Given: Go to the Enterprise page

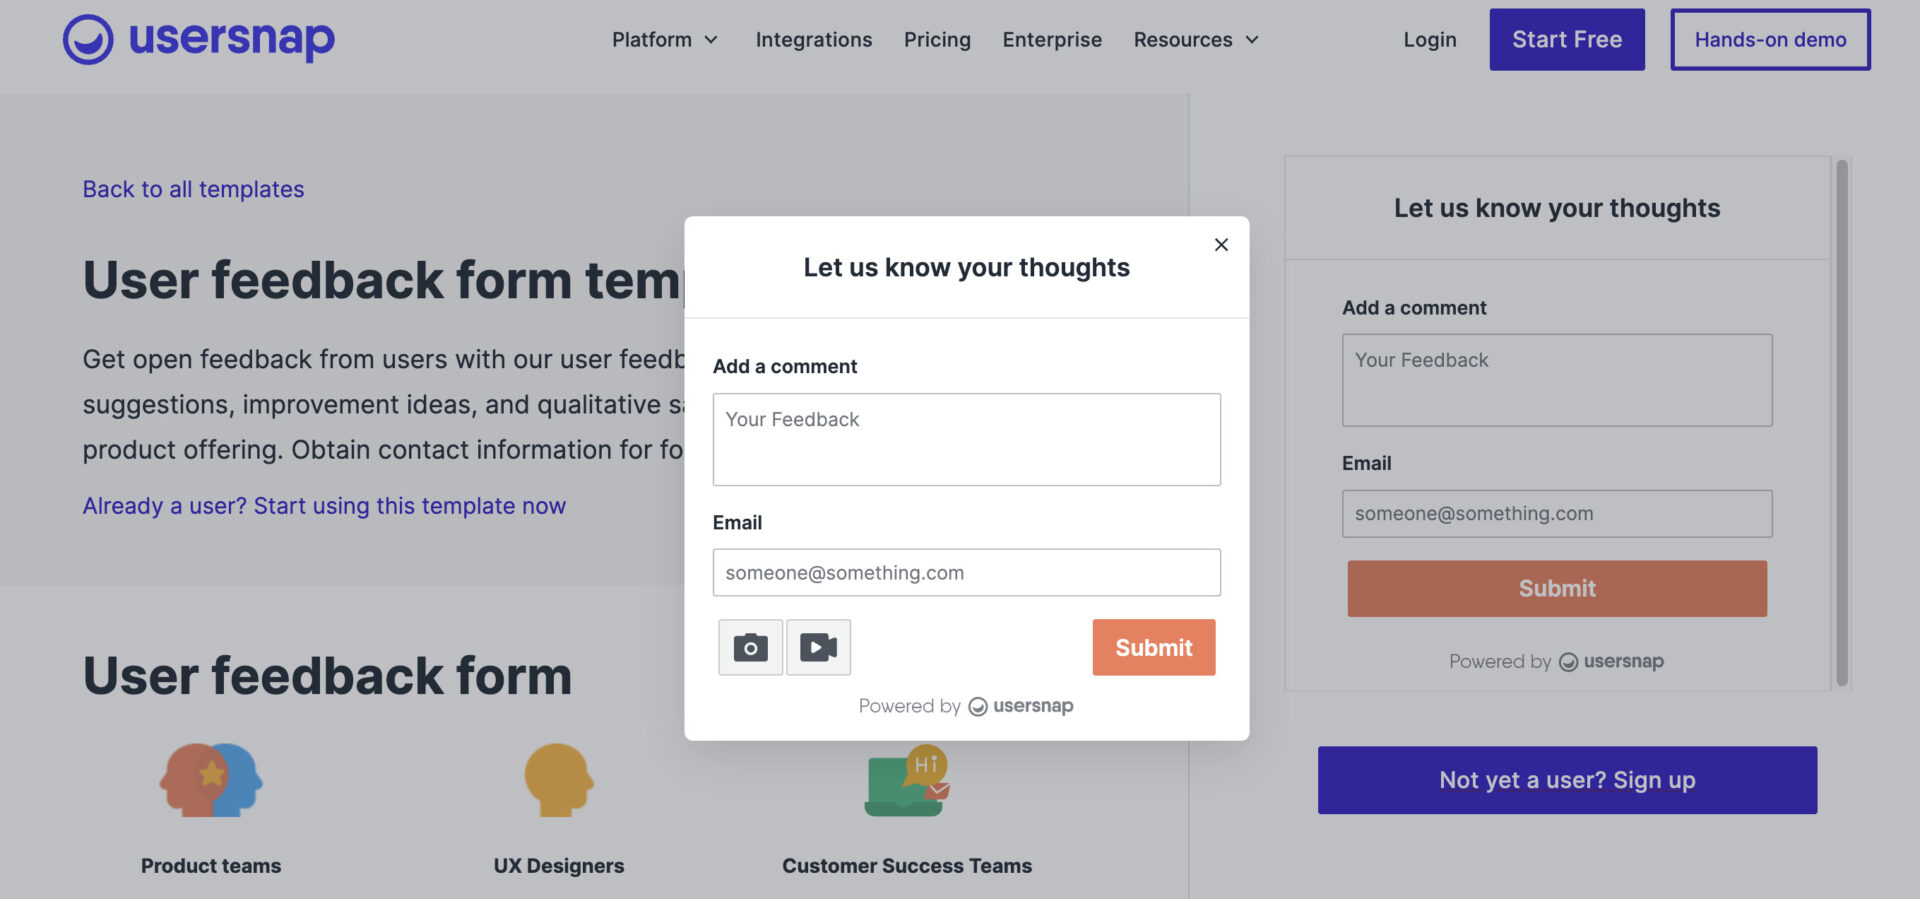Looking at the screenshot, I should click(x=1052, y=40).
